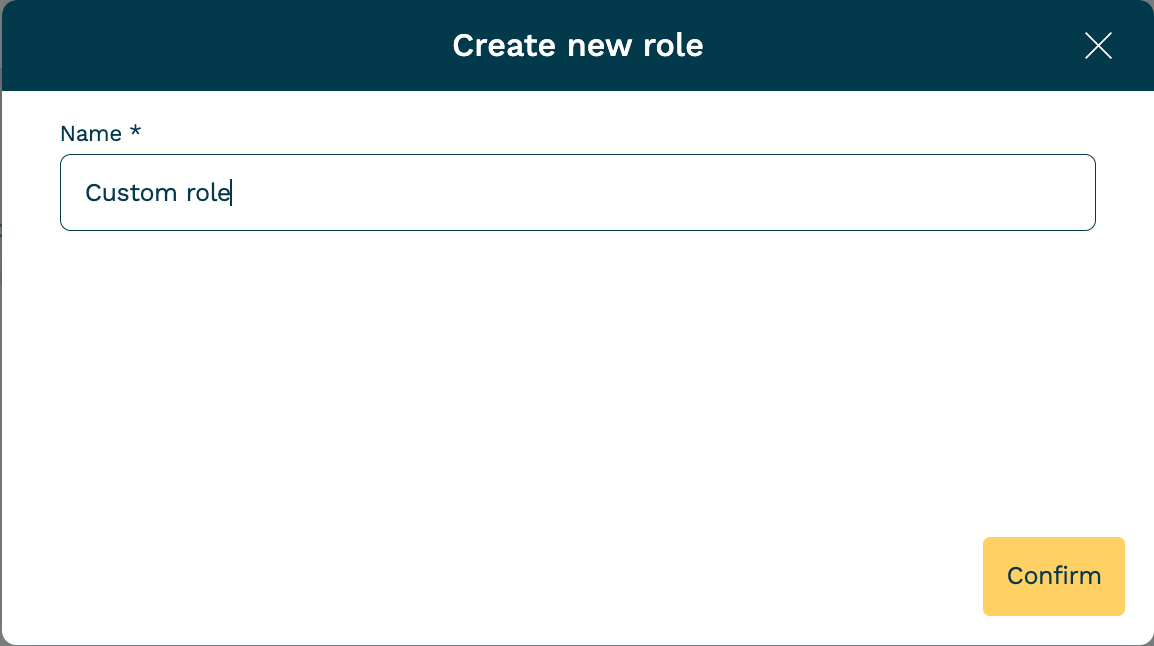Screen dimensions: 1154x646
Task: Click the "Name *" field label
Action: pos(100,133)
